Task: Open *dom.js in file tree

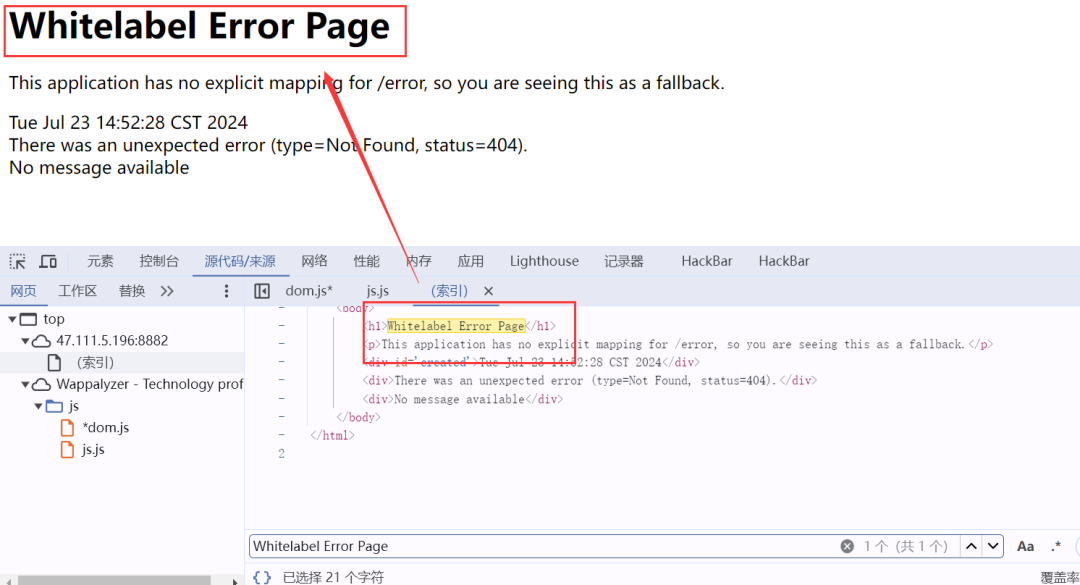Action: [105, 428]
